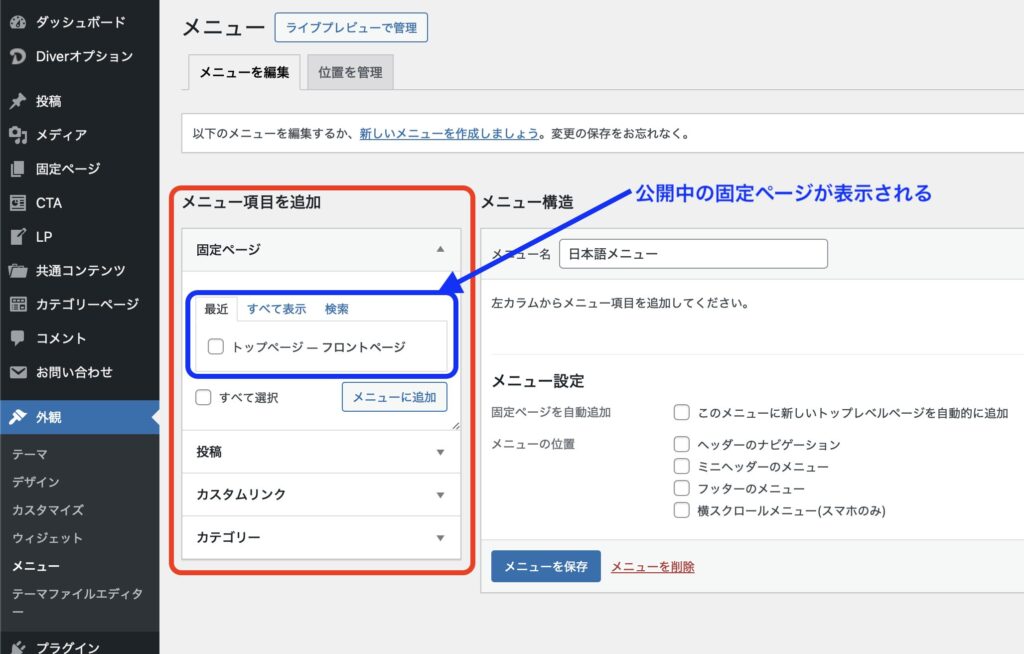This screenshot has width=1024, height=654.
Task: Click the comment bubble icon for コメント
Action: coord(17,338)
